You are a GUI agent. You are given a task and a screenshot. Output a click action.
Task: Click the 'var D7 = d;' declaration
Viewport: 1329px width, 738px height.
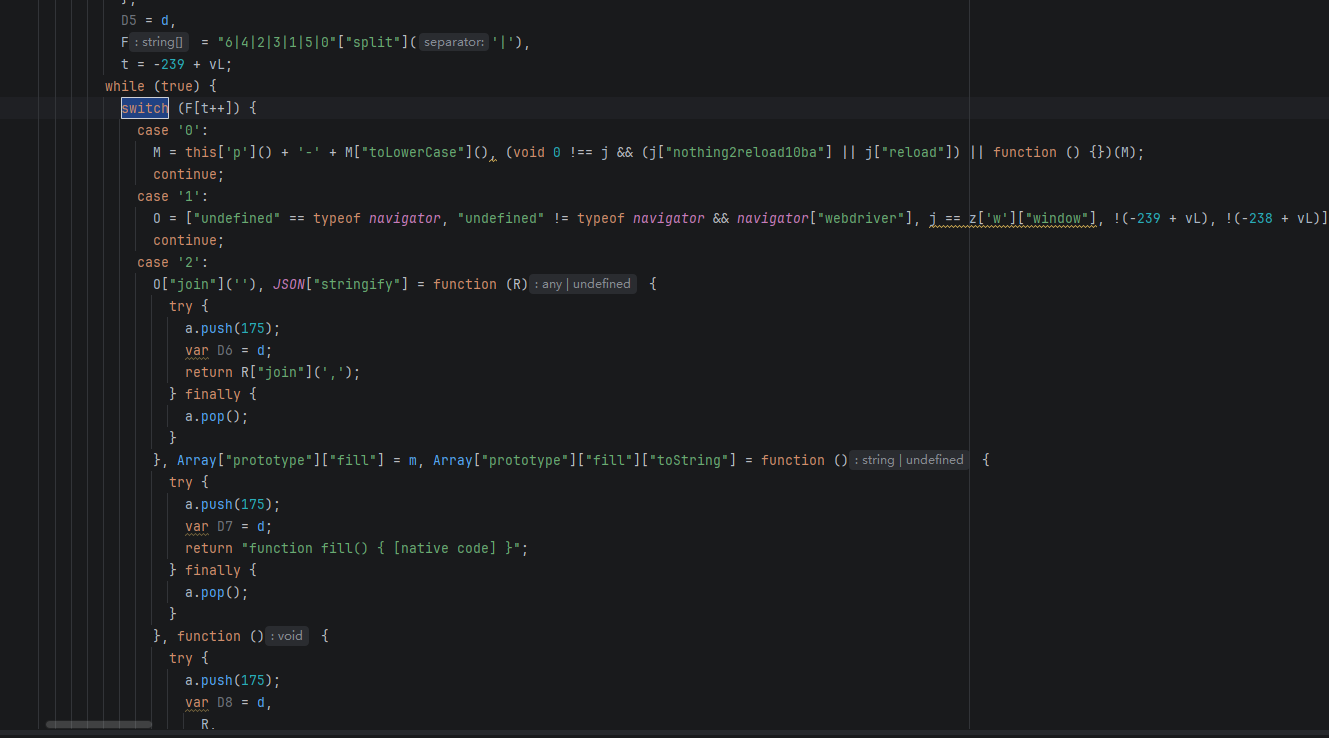coord(229,526)
